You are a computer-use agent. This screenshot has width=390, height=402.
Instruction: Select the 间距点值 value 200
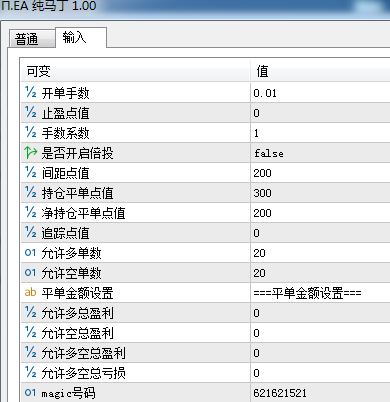(x=321, y=173)
